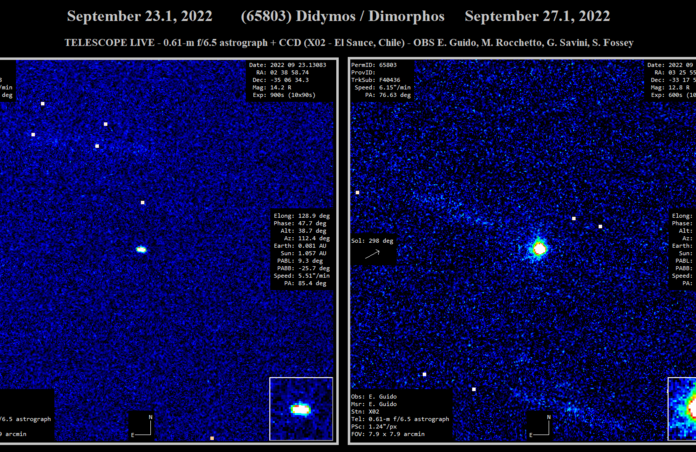This screenshot has width=696, height=452.
Task: Click "Msr: E. Guido" in right panel
Action: click(374, 404)
